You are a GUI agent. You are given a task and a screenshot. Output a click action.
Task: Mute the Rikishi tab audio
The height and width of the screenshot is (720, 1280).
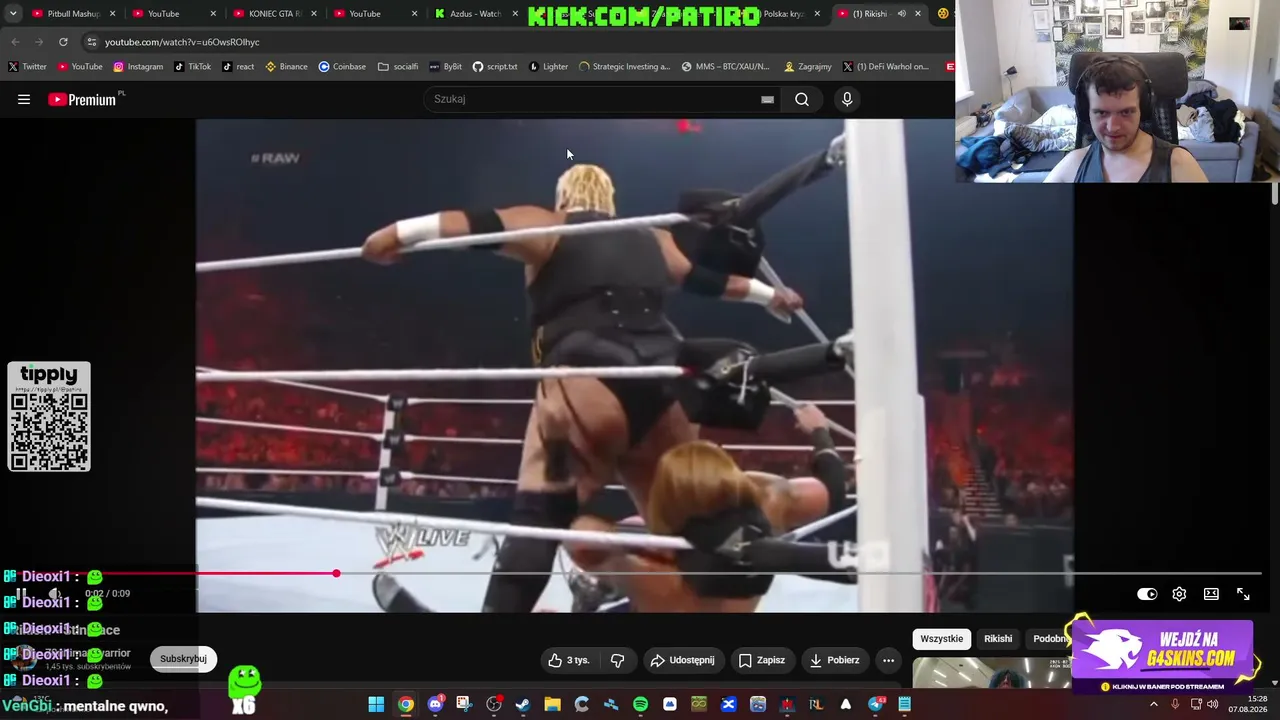[901, 14]
